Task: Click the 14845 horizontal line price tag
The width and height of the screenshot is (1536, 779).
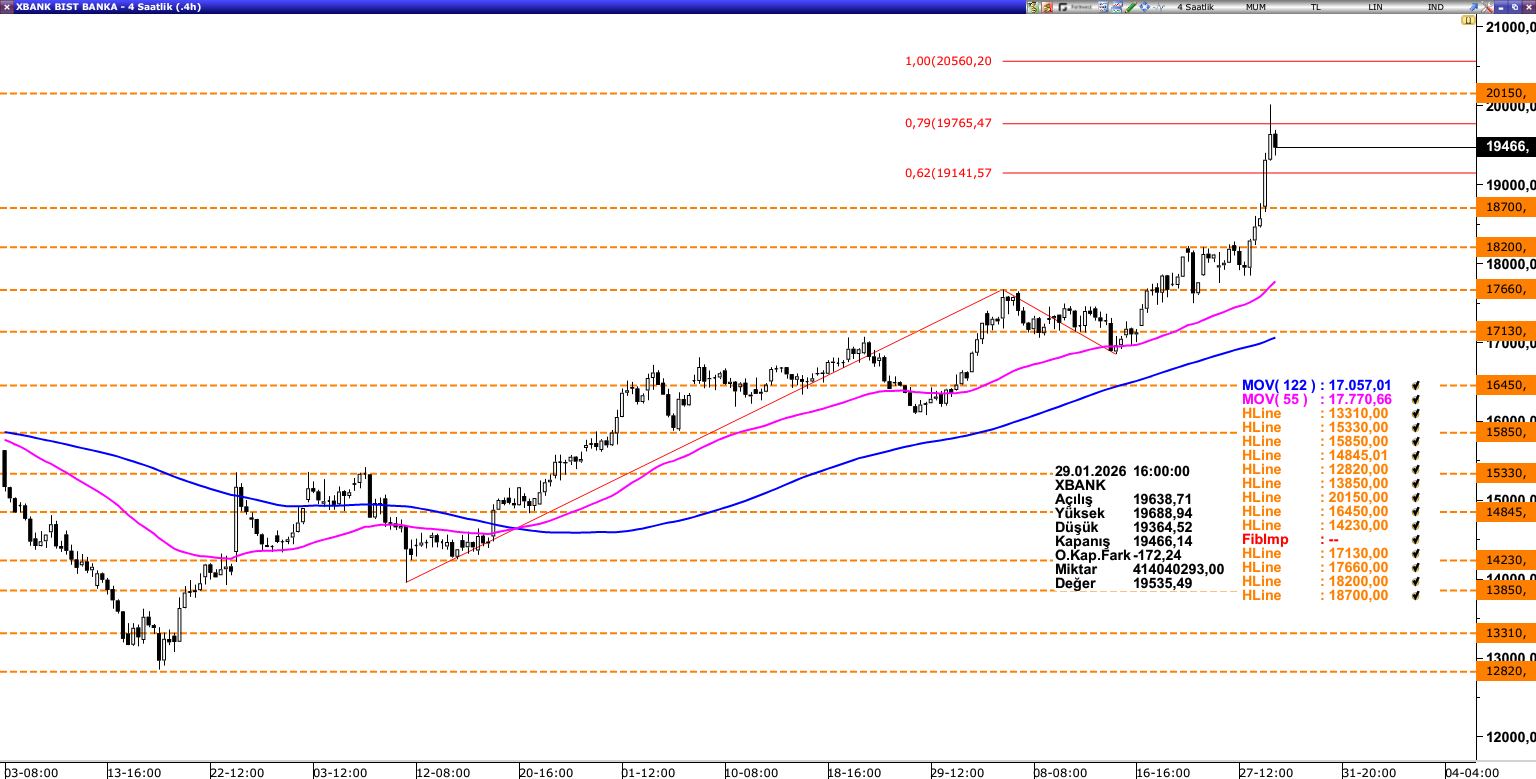Action: [1506, 512]
